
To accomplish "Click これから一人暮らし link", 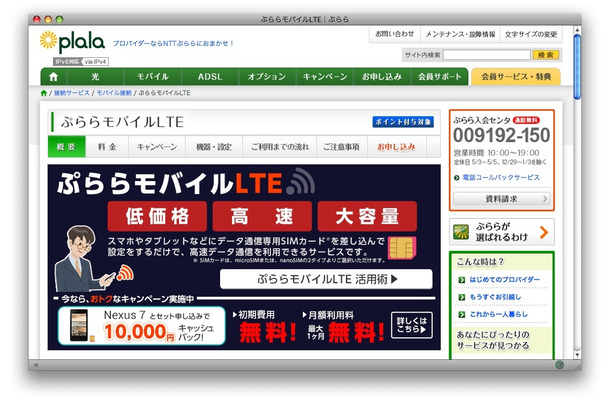I will click(x=499, y=314).
